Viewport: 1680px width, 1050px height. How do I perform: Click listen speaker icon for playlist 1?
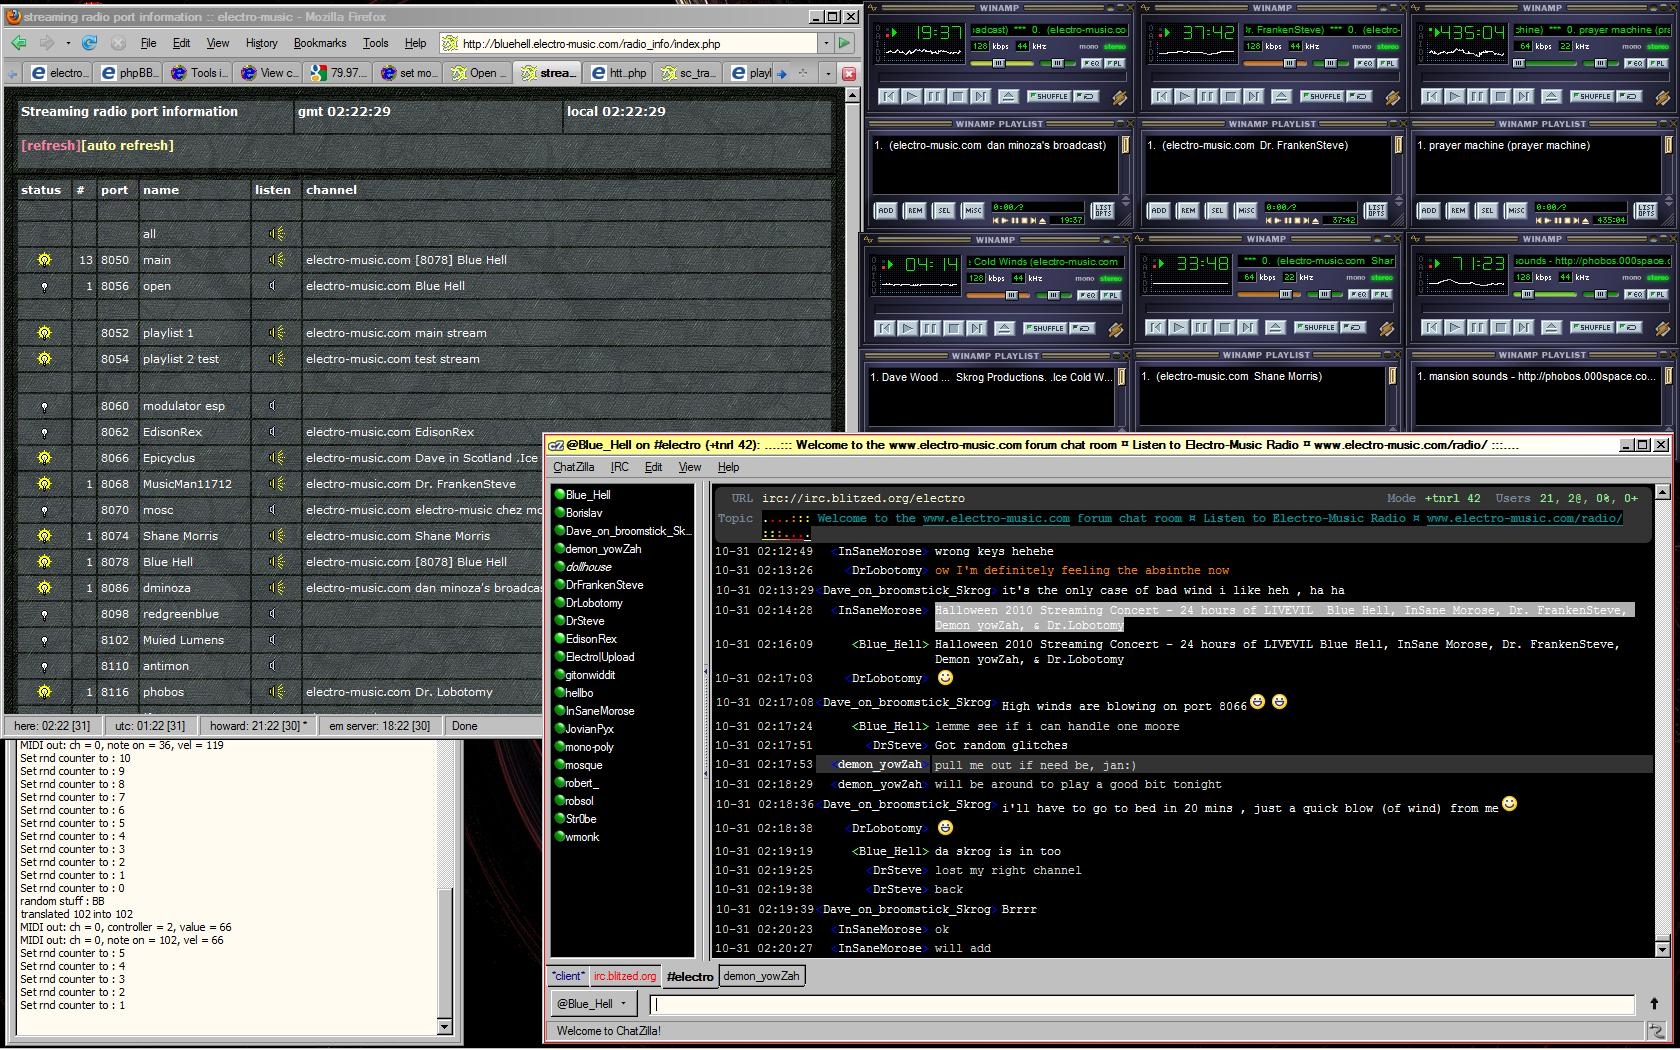(275, 333)
